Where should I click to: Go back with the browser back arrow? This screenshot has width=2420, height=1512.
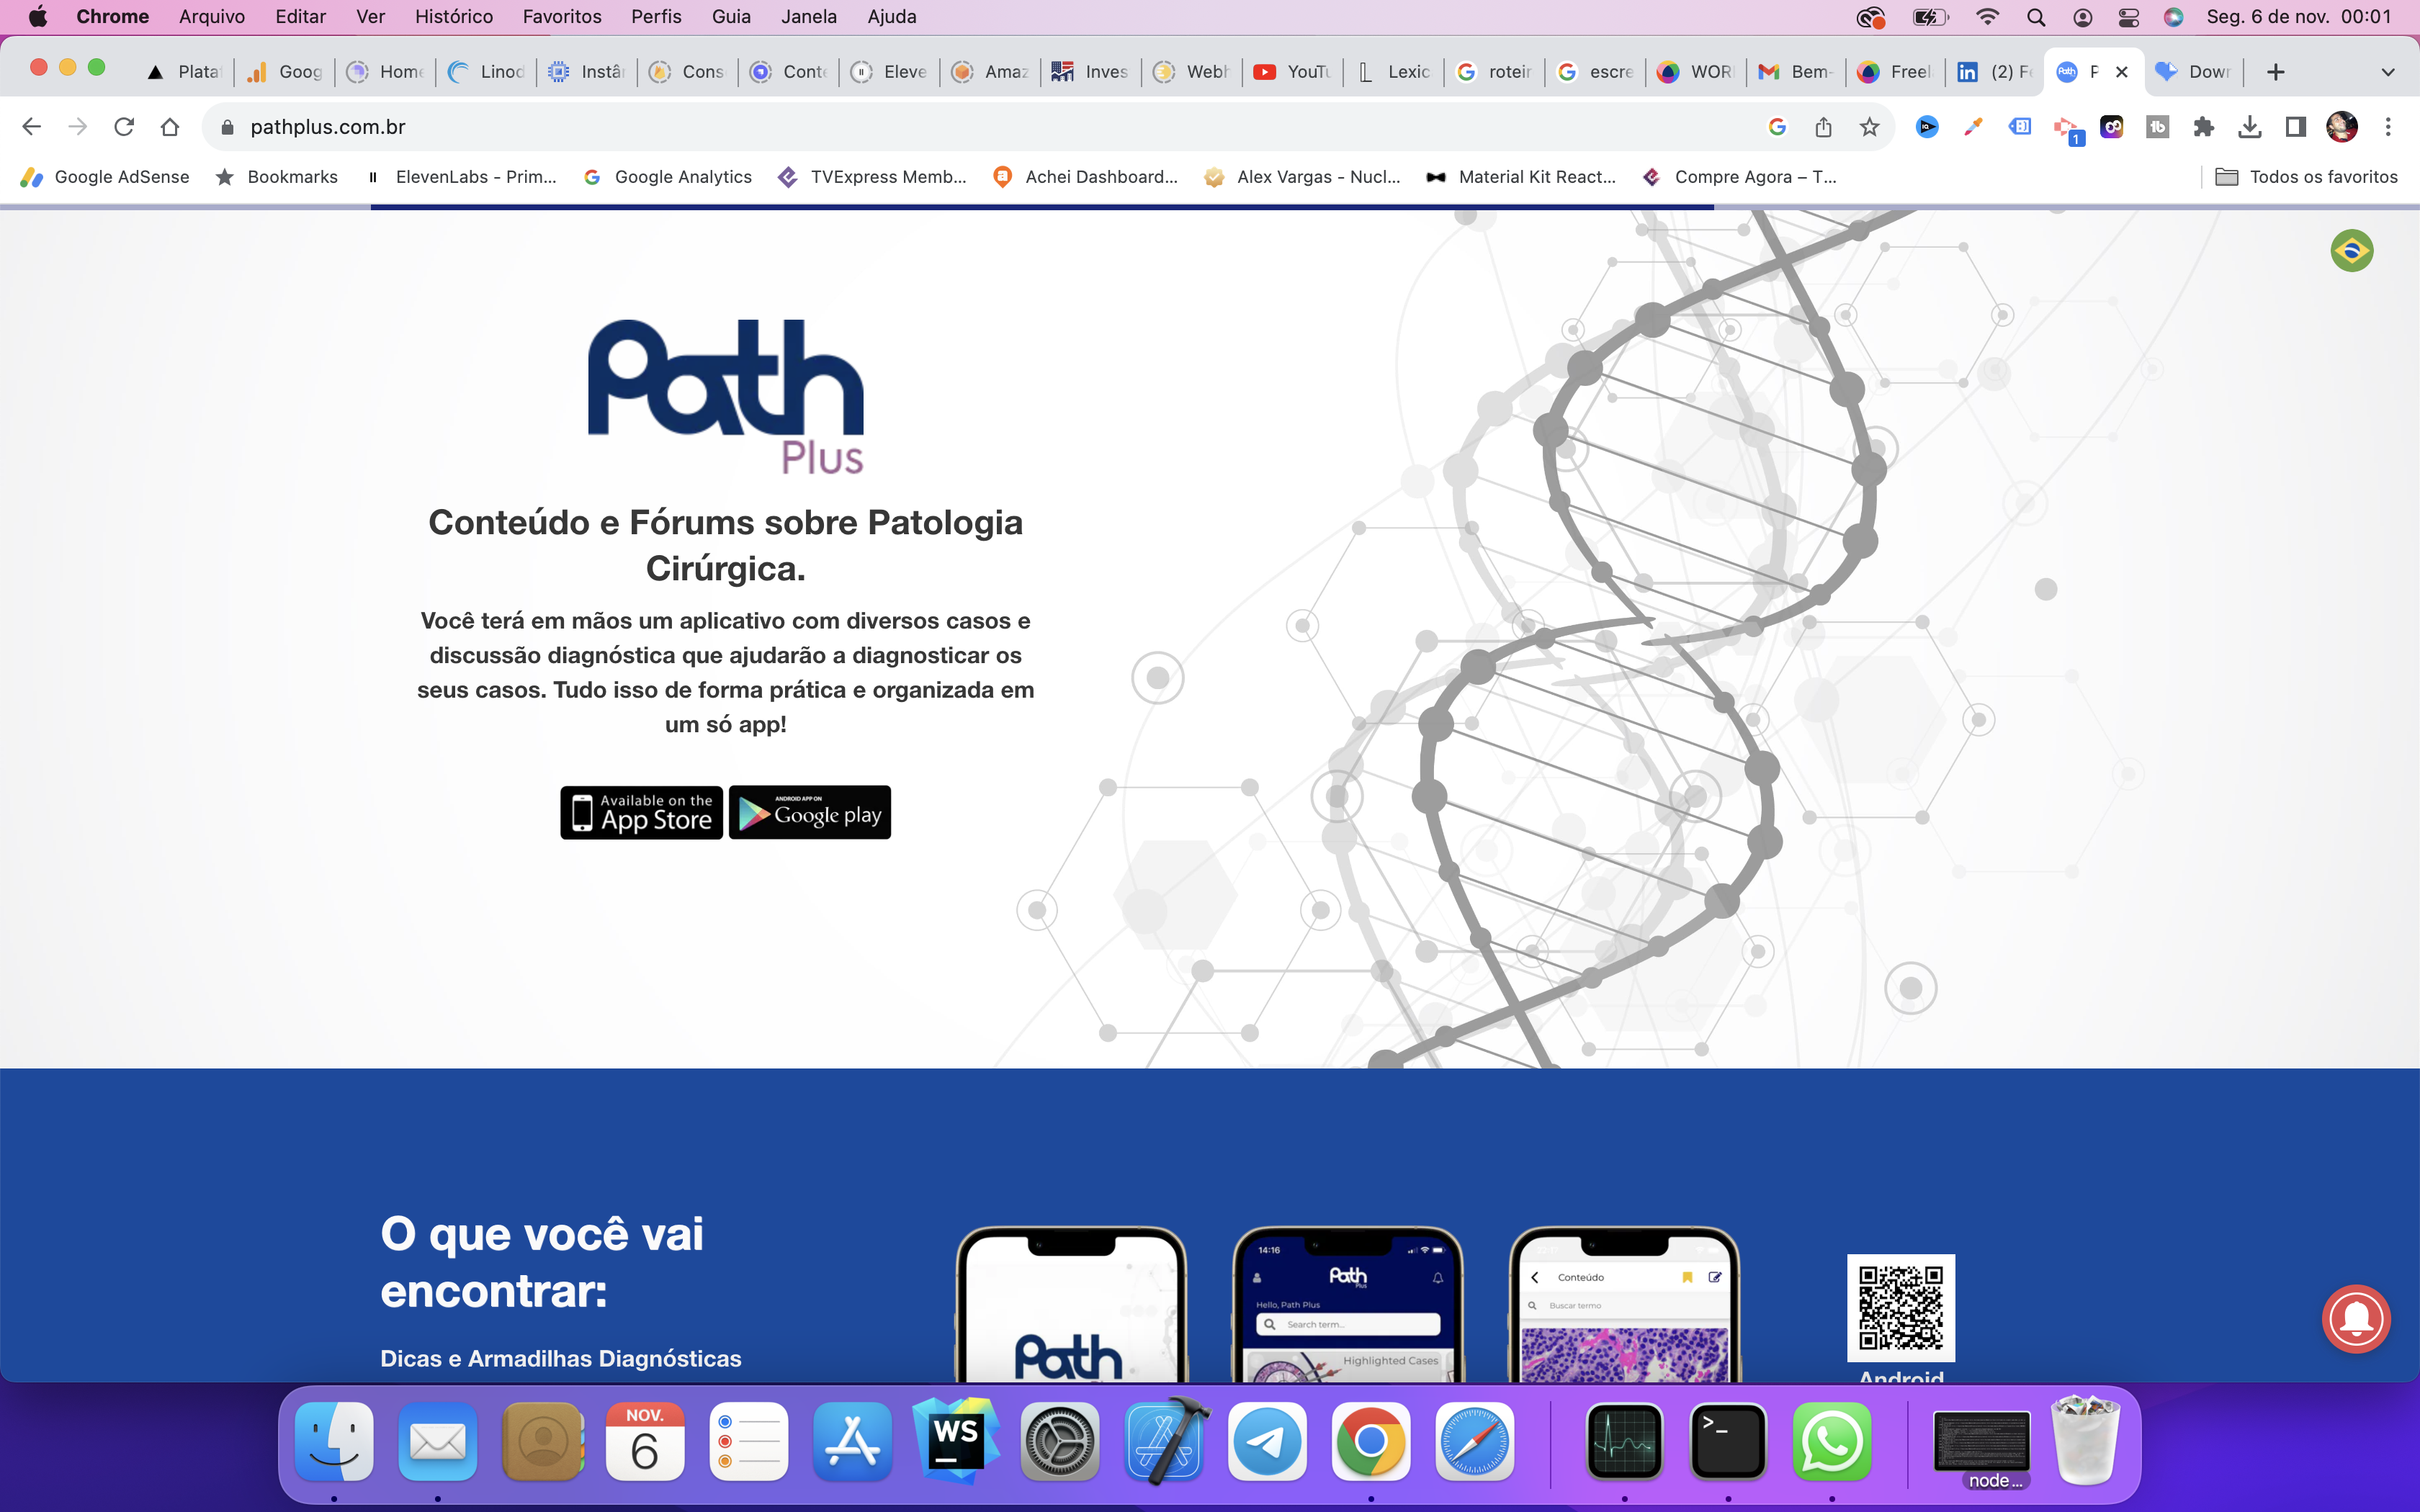[31, 127]
